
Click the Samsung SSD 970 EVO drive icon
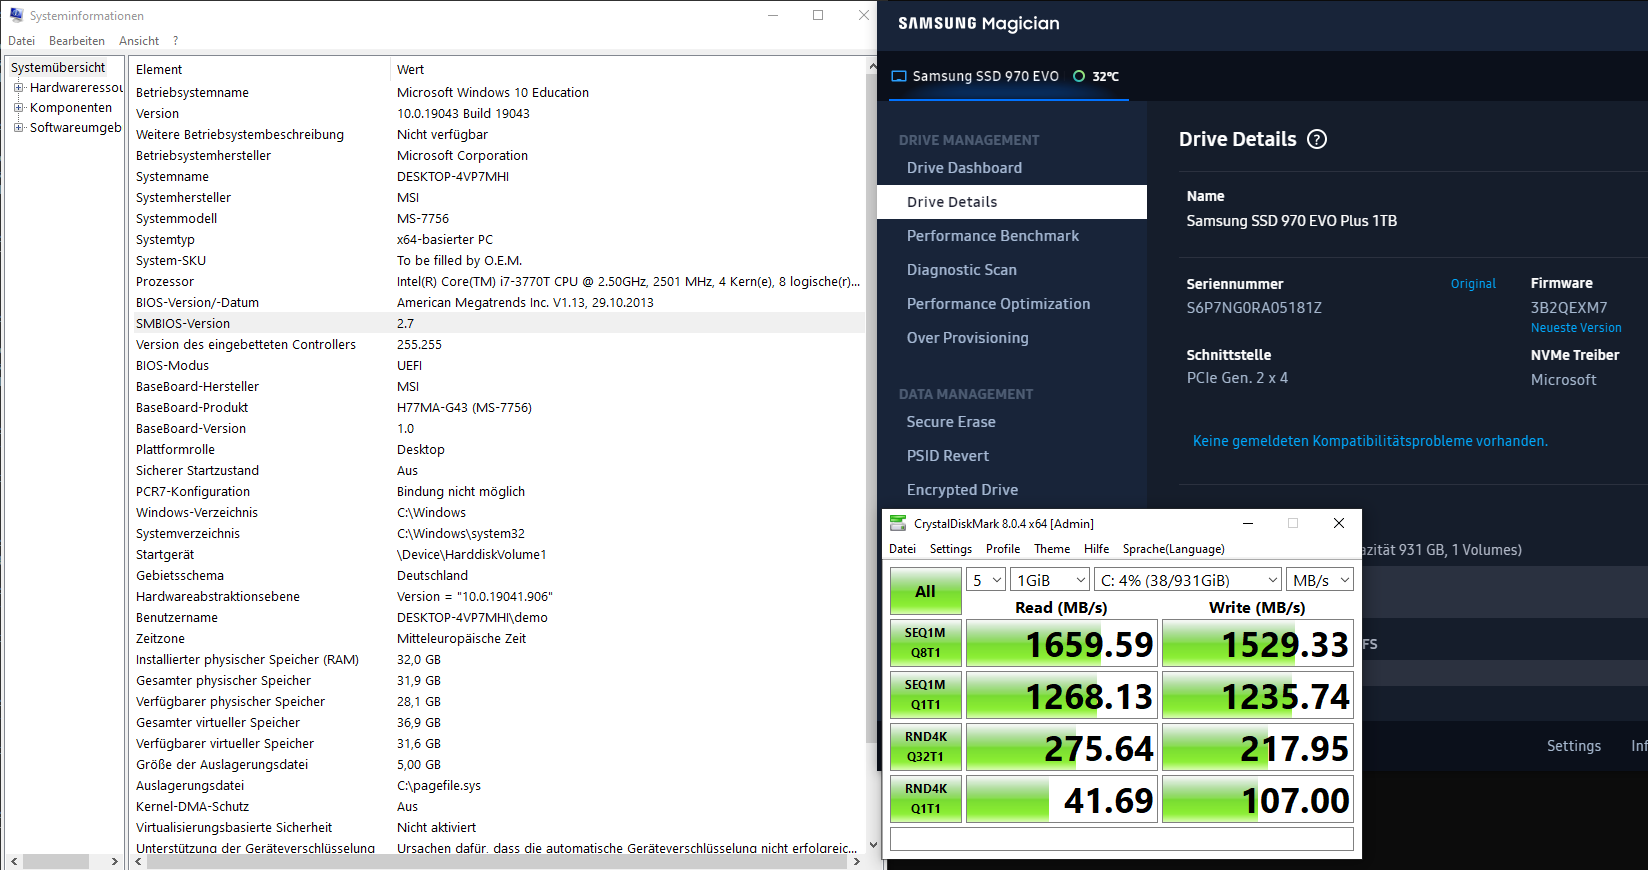tap(899, 76)
